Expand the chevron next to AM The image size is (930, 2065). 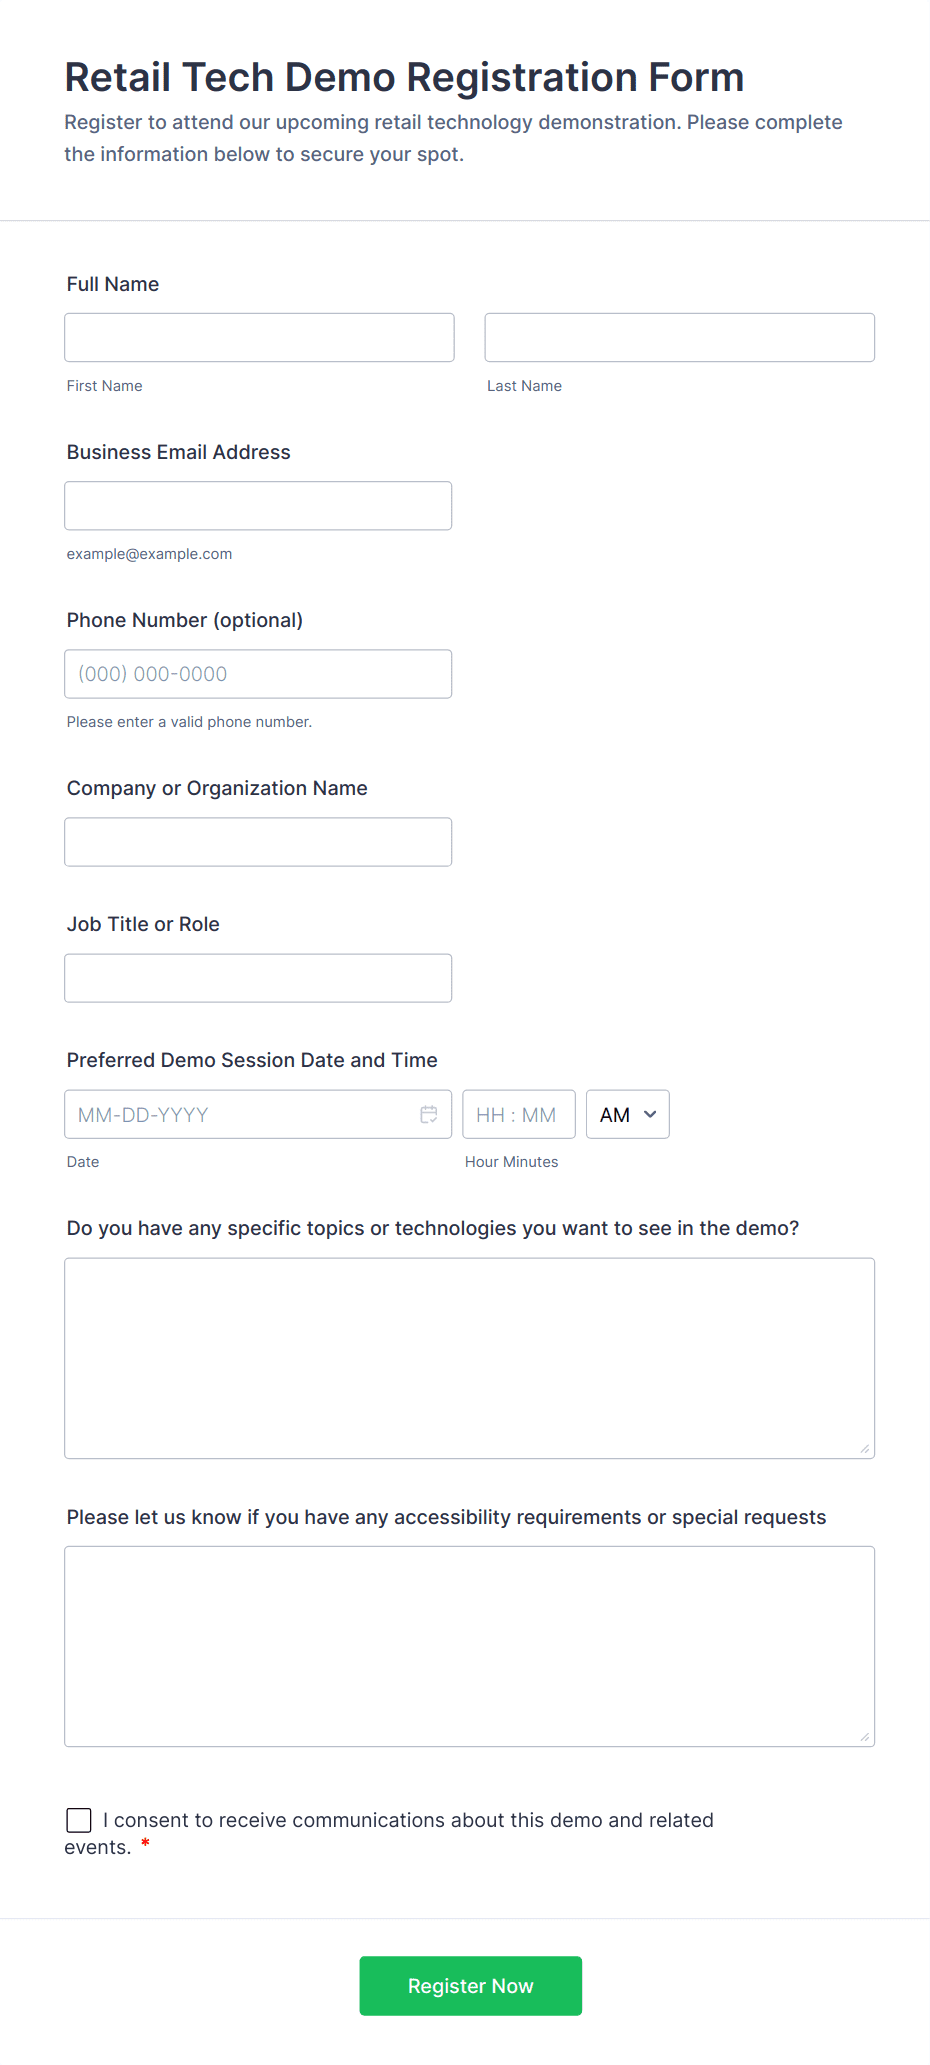click(650, 1113)
